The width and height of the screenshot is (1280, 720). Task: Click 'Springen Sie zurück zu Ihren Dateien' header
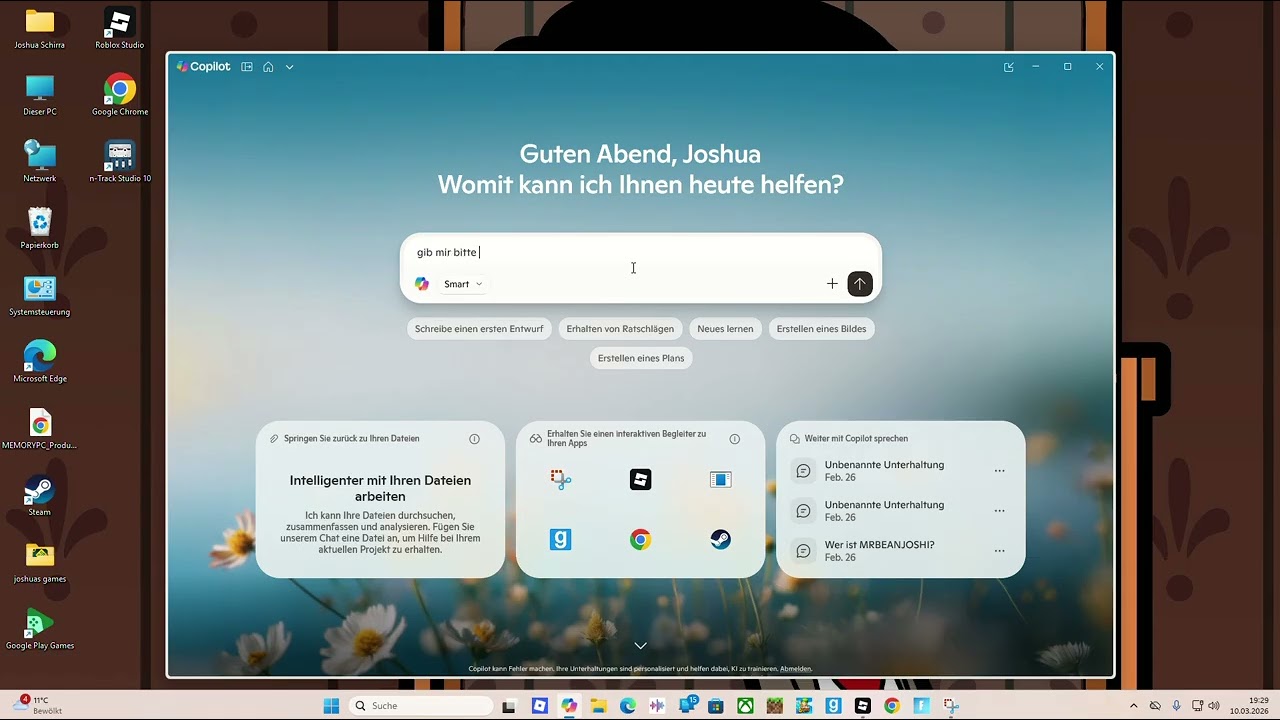pos(351,439)
